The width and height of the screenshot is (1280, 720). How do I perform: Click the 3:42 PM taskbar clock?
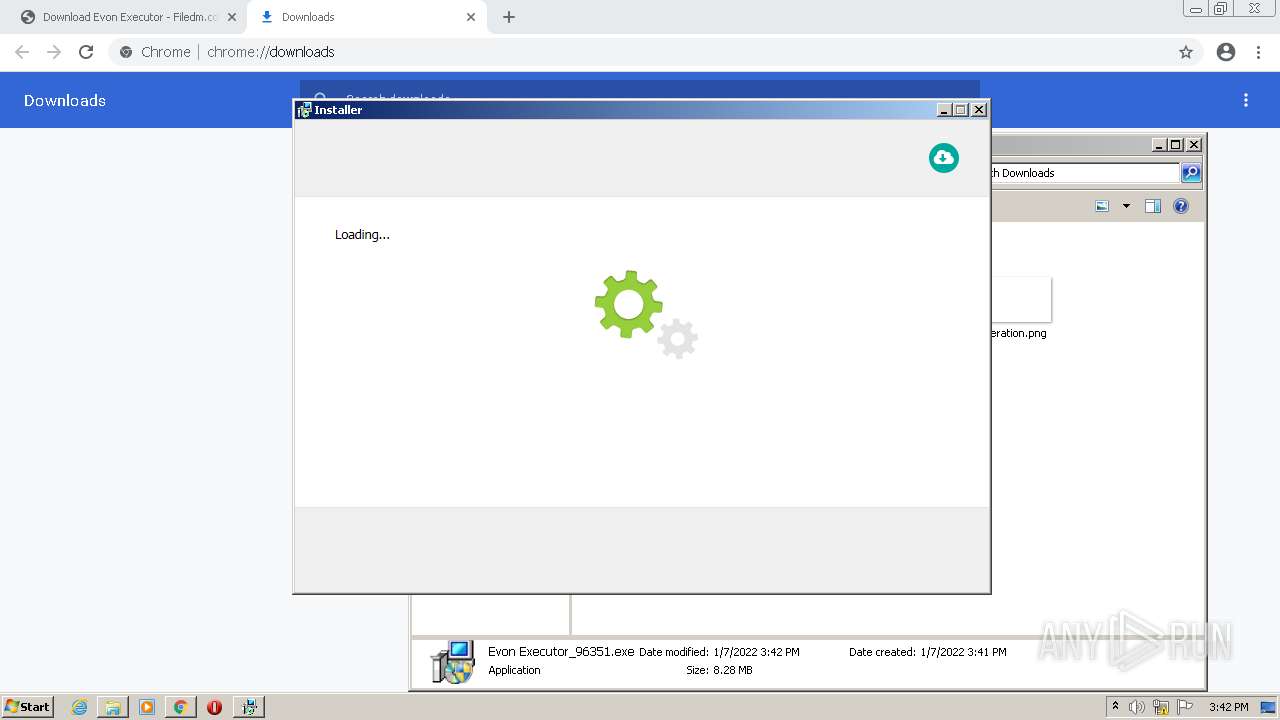tap(1228, 707)
